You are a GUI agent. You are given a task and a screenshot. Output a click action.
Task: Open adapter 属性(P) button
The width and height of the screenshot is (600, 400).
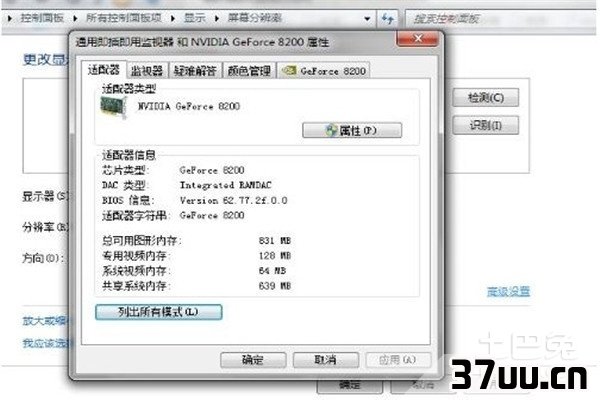coord(352,131)
